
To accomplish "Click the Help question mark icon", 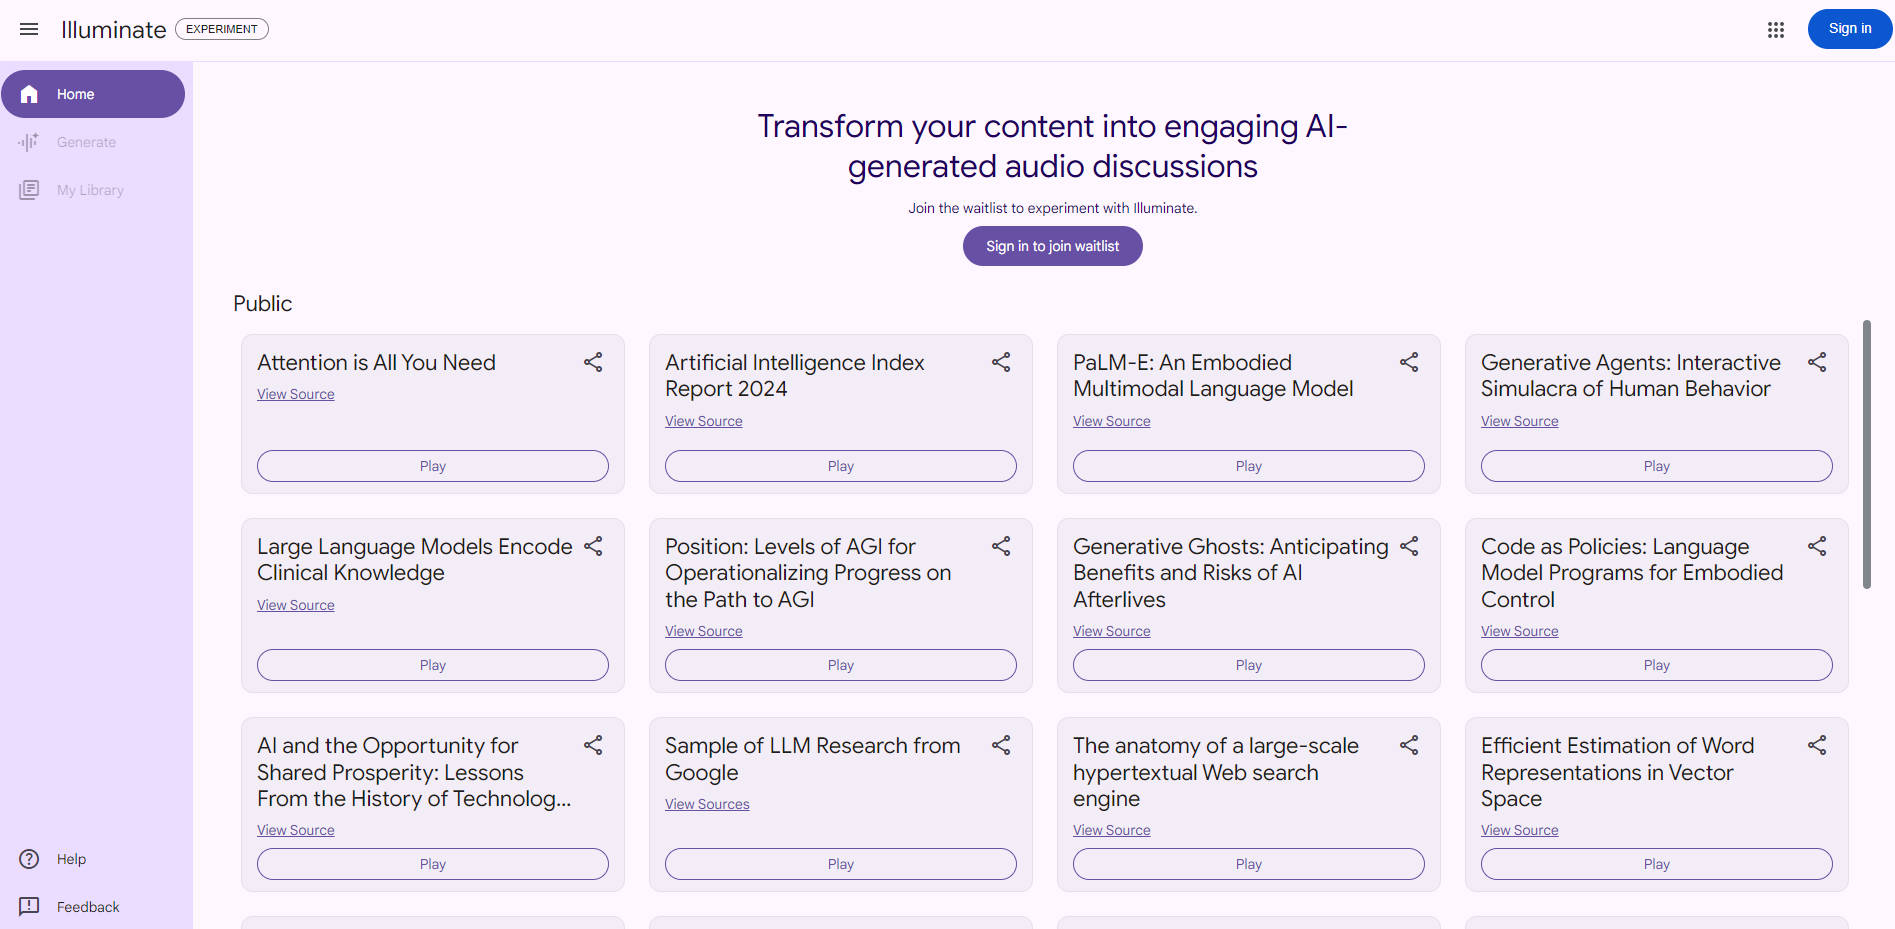I will [29, 859].
